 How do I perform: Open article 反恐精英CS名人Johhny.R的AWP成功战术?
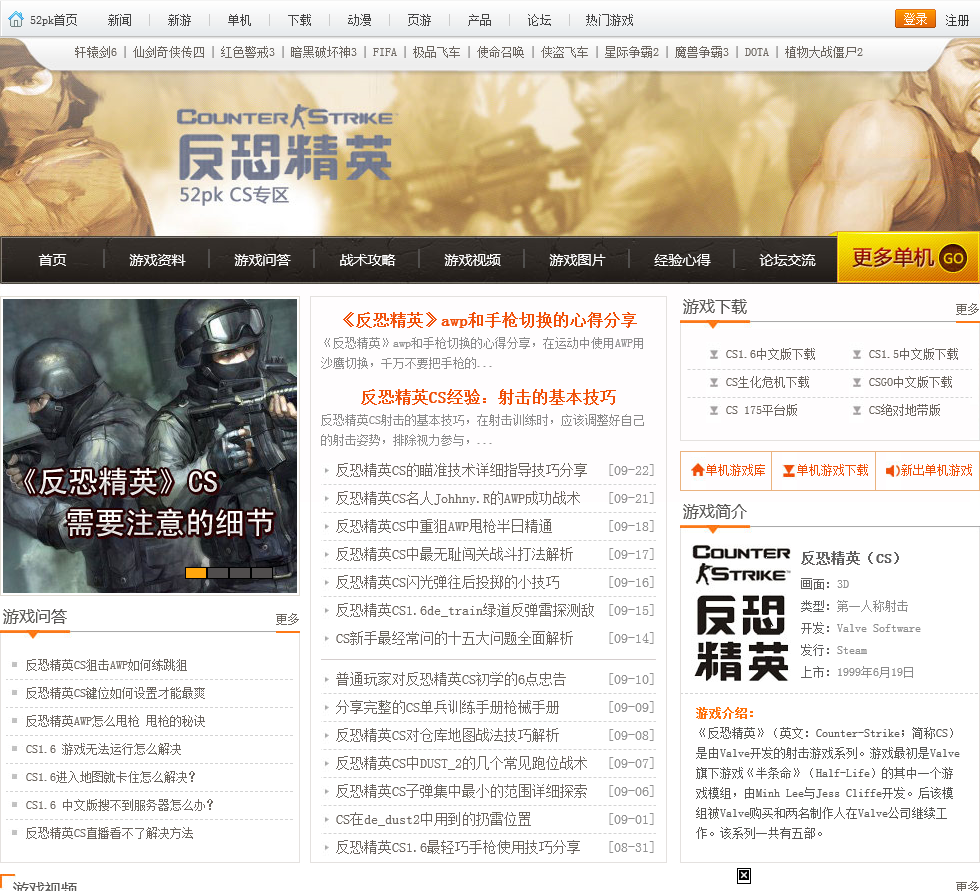click(458, 498)
